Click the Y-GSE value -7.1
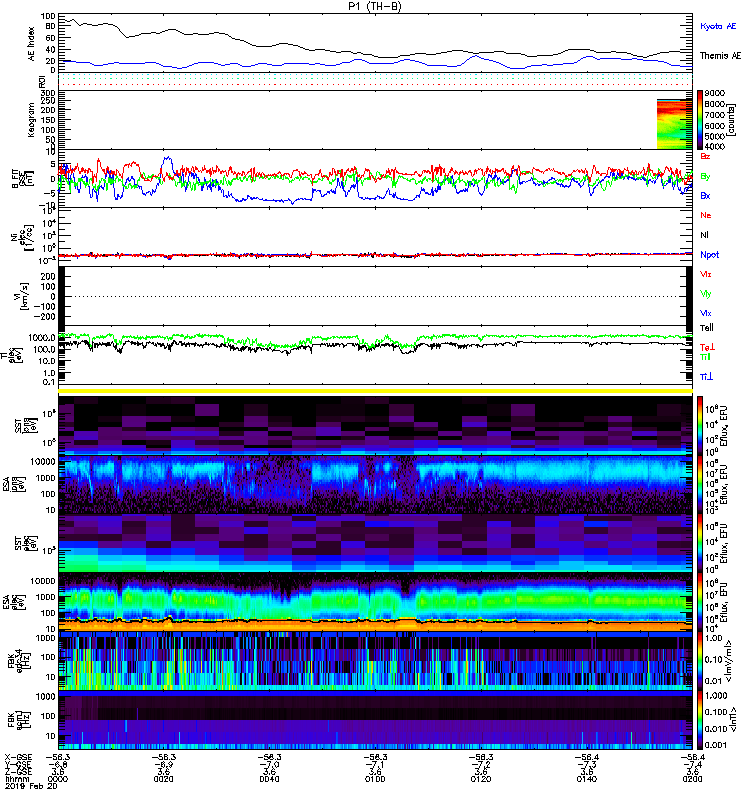This screenshot has width=750, height=800. click(375, 764)
